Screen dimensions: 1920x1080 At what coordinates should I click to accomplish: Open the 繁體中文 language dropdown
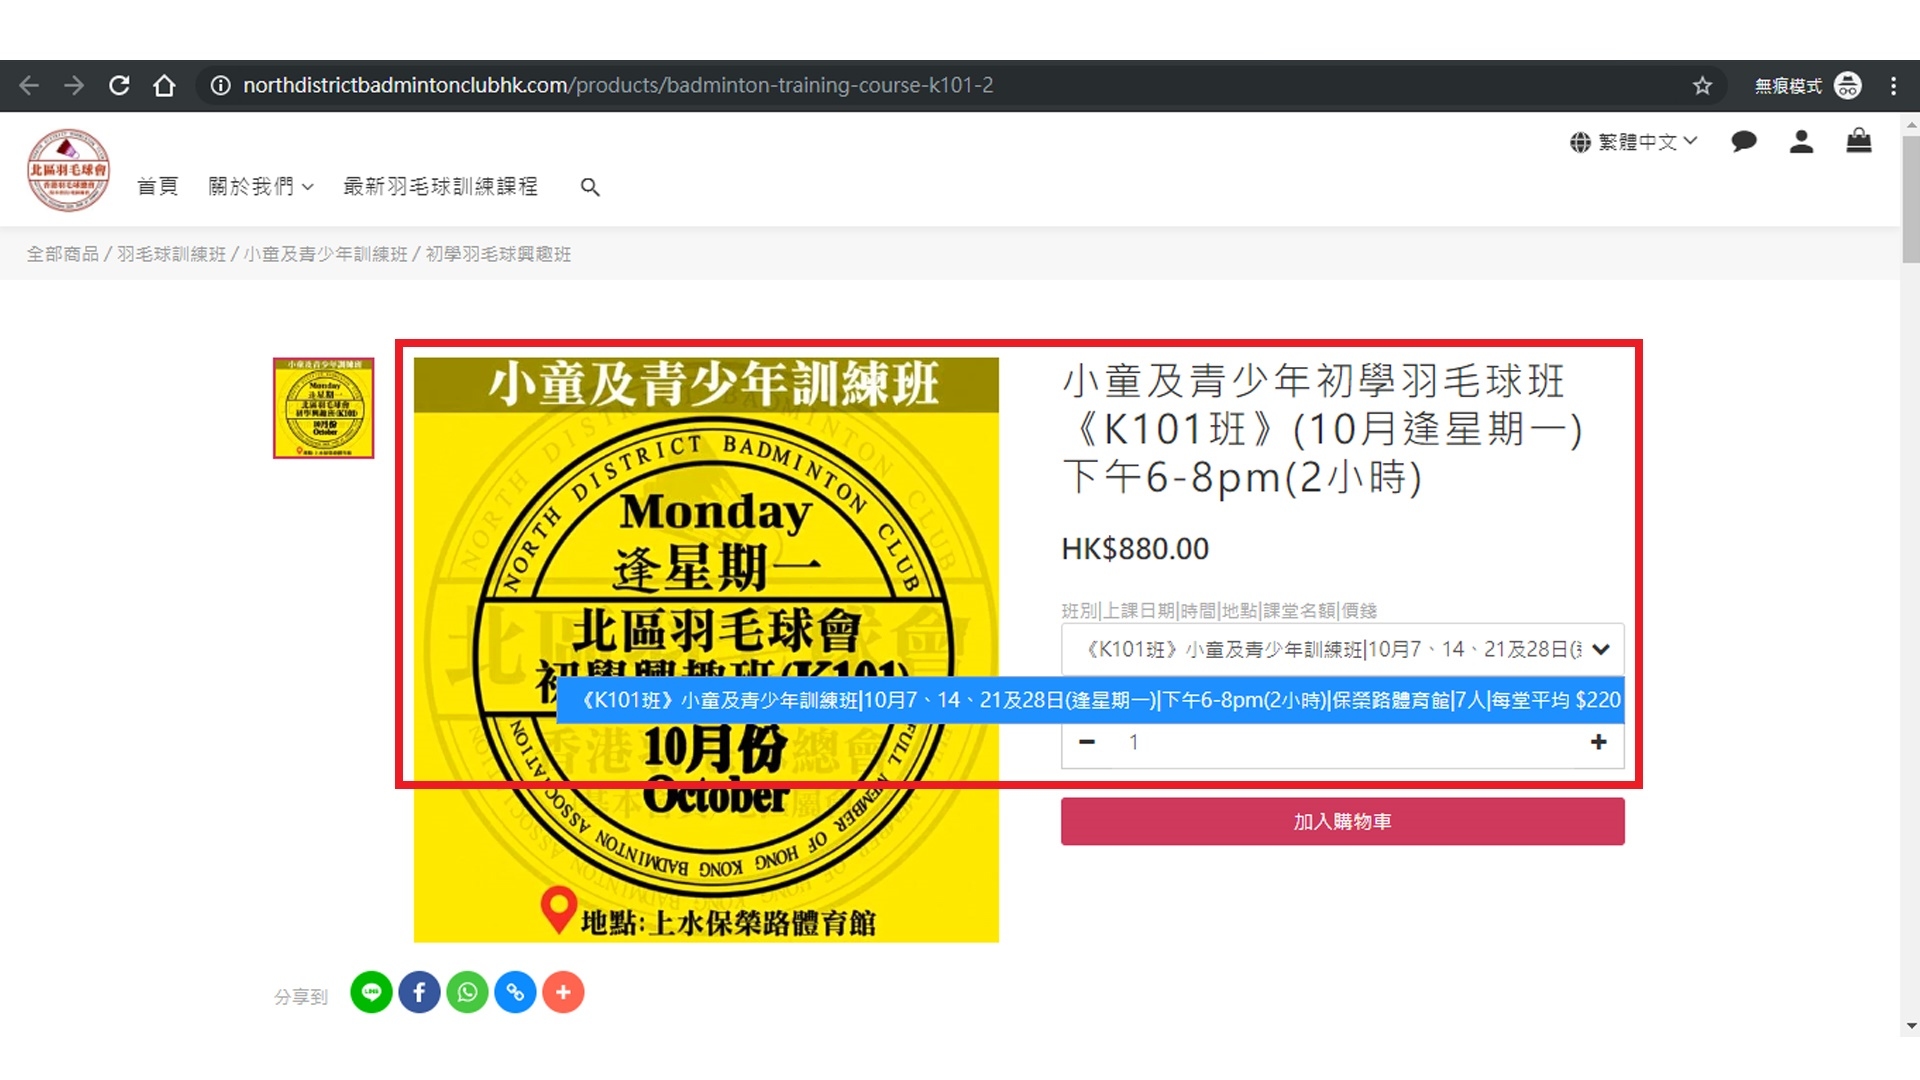pyautogui.click(x=1634, y=142)
